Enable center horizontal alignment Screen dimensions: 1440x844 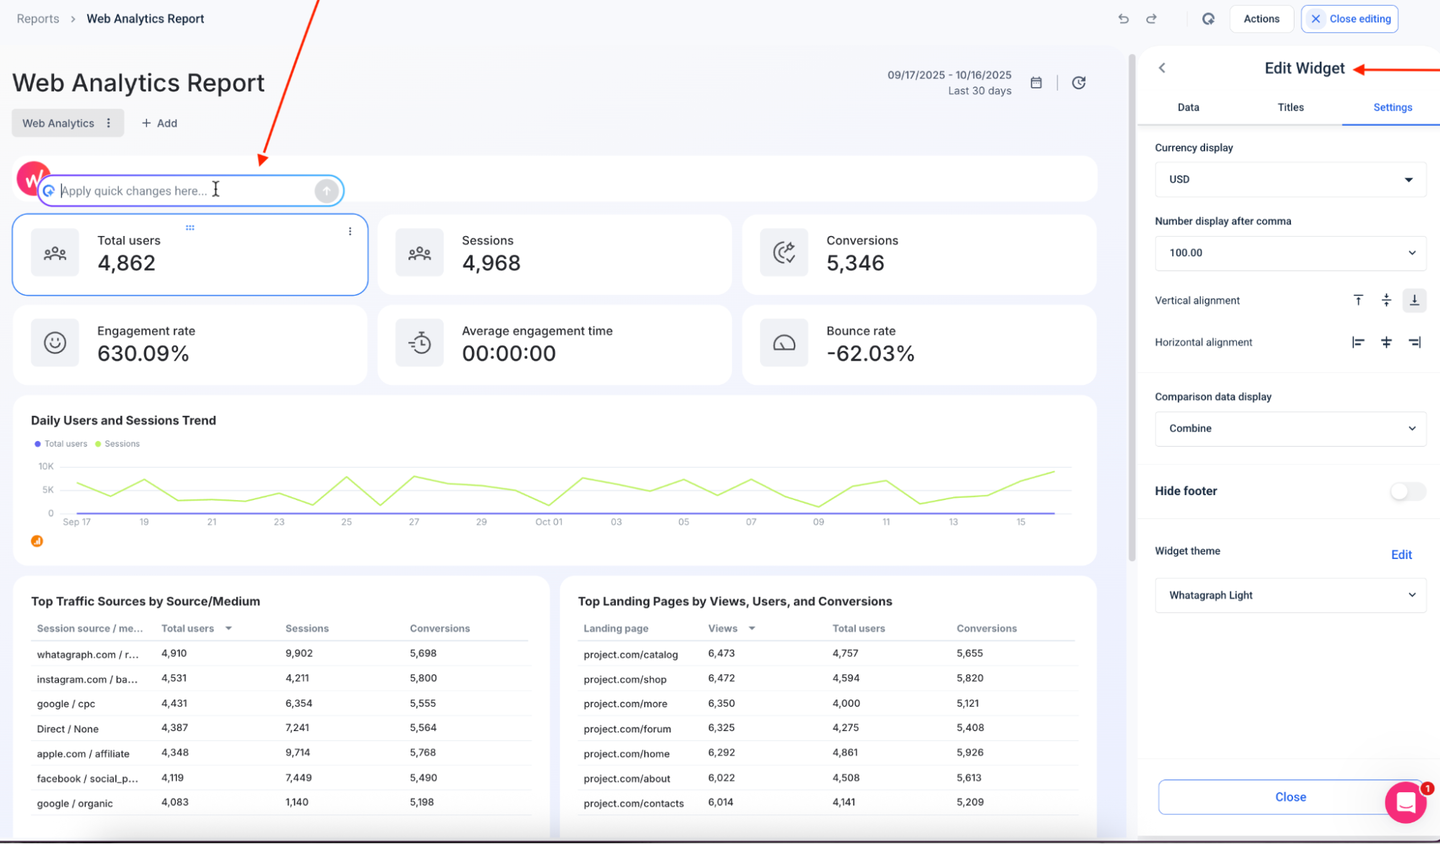(1386, 341)
